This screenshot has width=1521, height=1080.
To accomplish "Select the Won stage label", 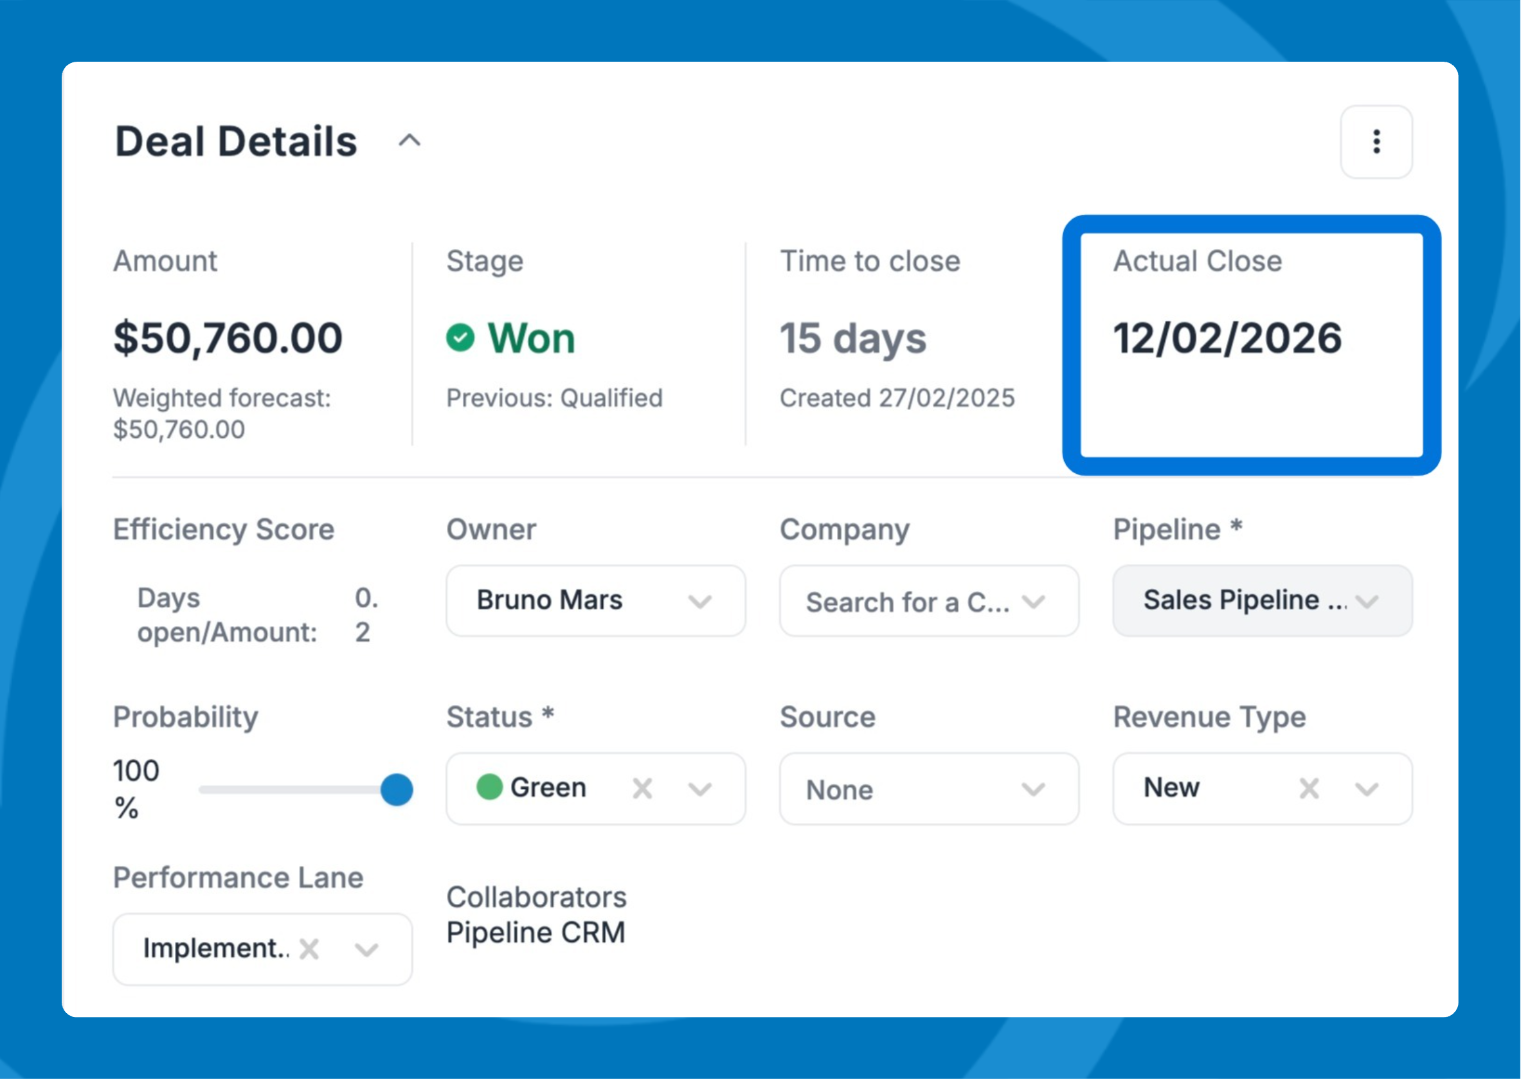I will pos(531,339).
